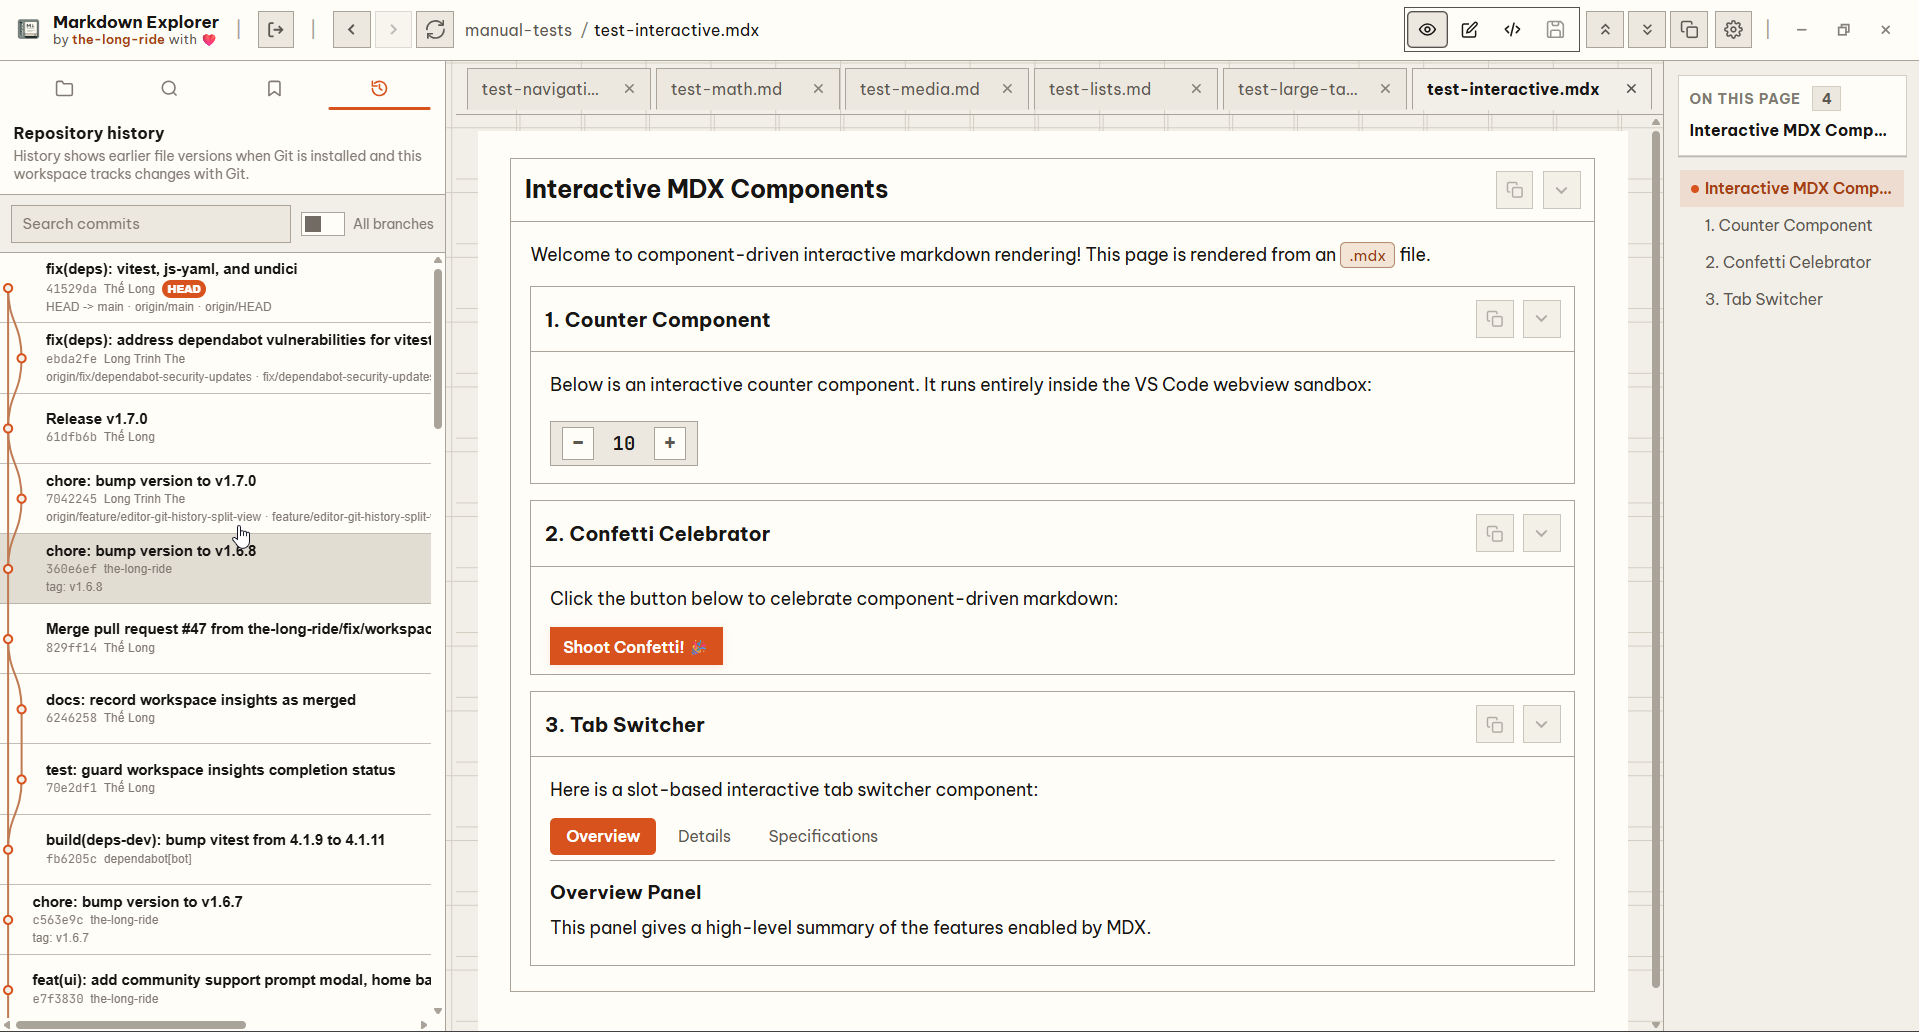Select commit 'chore: bump version to v1.6.7'
This screenshot has height=1032, width=1919.
pos(218,919)
